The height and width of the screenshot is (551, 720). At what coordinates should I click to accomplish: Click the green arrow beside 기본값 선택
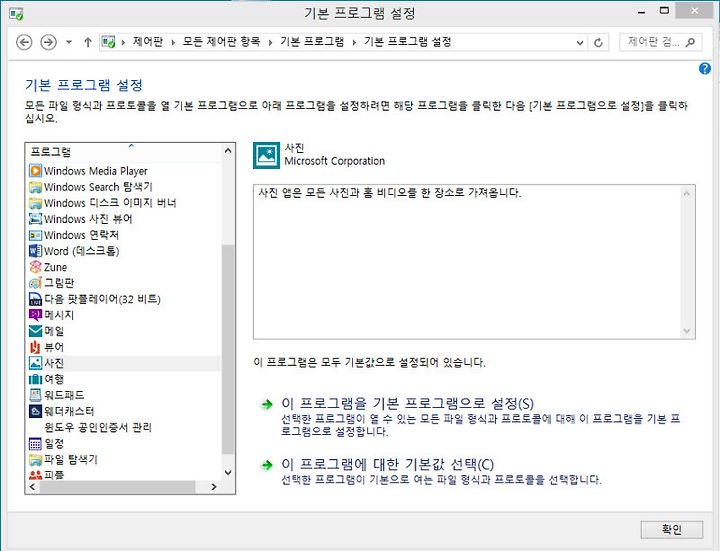[x=266, y=465]
